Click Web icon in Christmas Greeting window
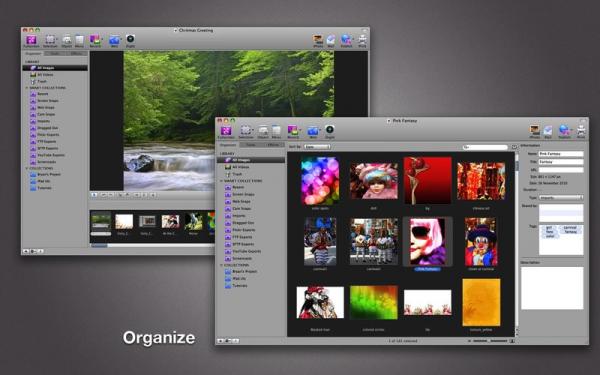Viewport: 600px width, 375px height. (114, 40)
